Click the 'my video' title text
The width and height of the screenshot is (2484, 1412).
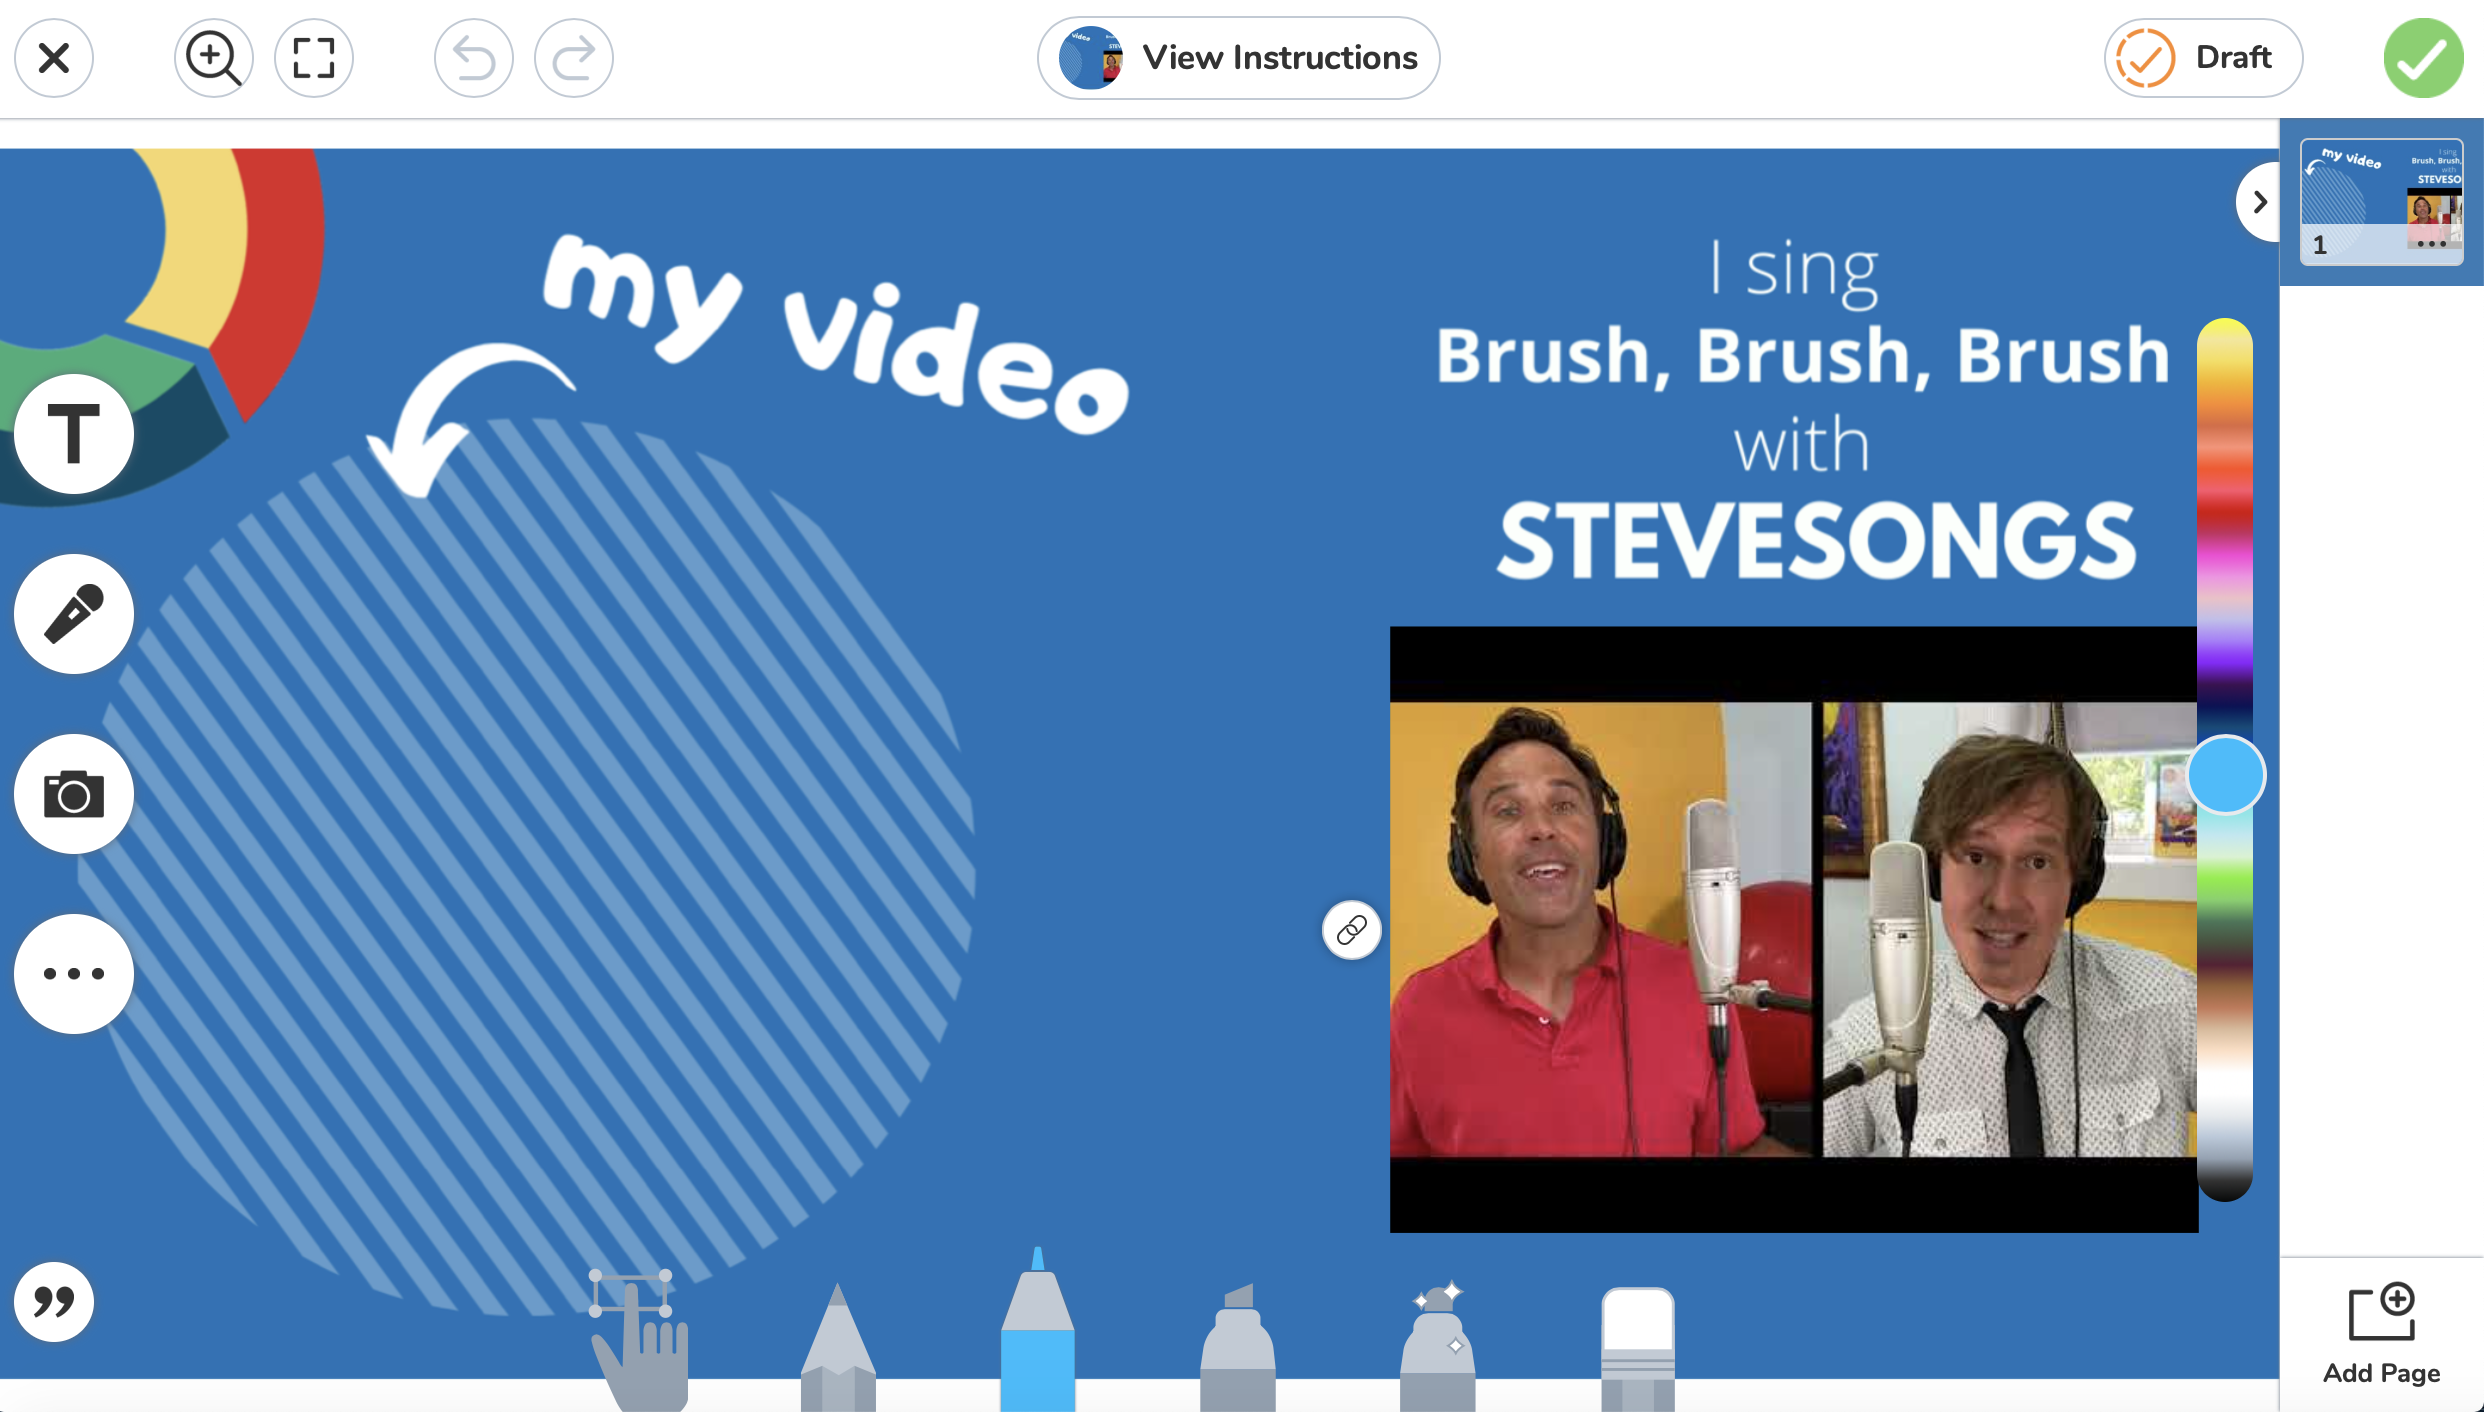tap(836, 334)
